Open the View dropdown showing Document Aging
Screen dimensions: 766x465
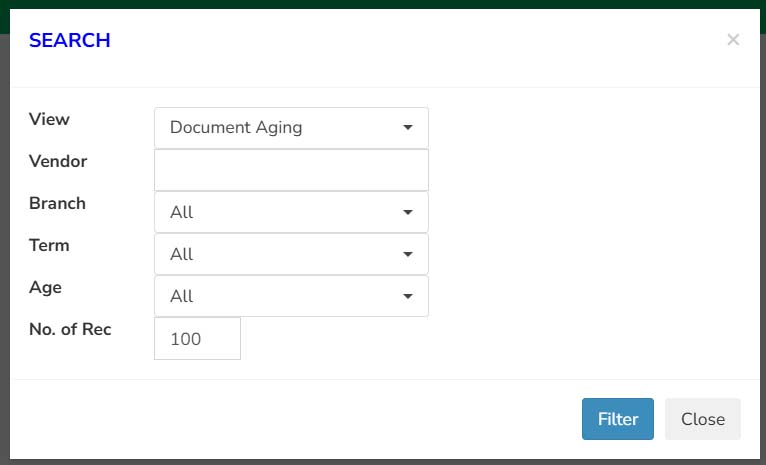click(x=291, y=128)
